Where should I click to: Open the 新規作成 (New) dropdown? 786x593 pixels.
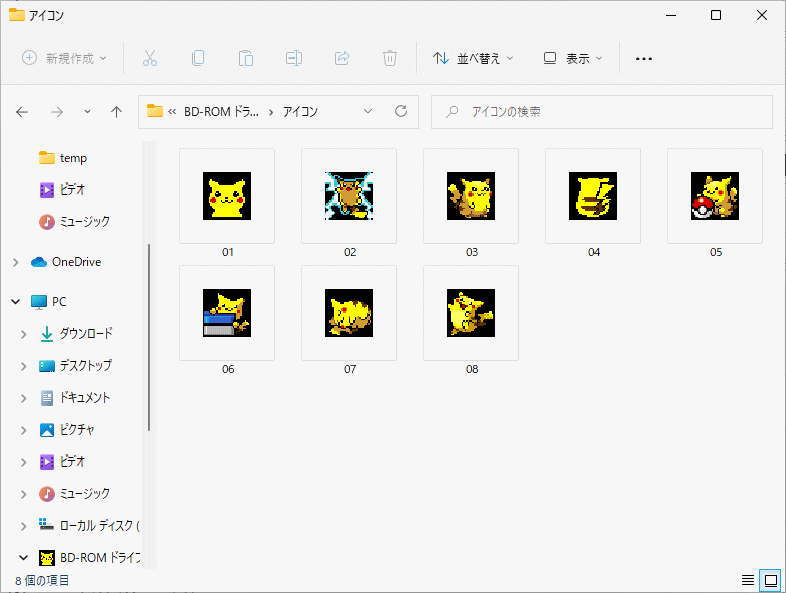coord(64,58)
